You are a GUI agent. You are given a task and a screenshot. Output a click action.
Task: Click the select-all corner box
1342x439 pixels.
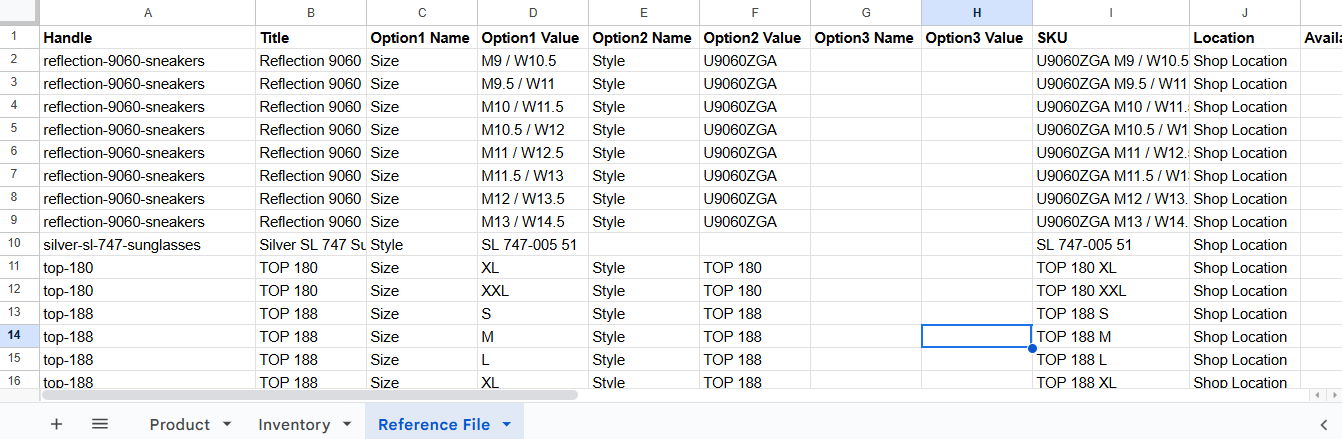tap(19, 12)
